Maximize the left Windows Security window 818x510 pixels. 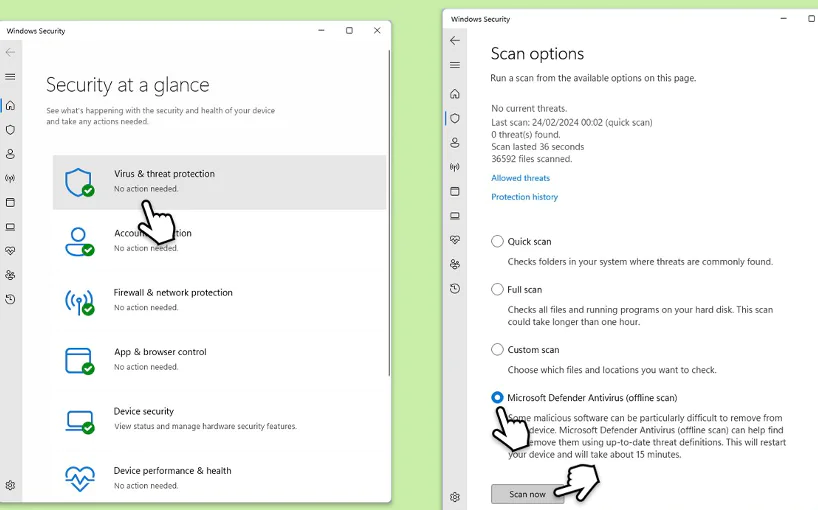tap(350, 31)
